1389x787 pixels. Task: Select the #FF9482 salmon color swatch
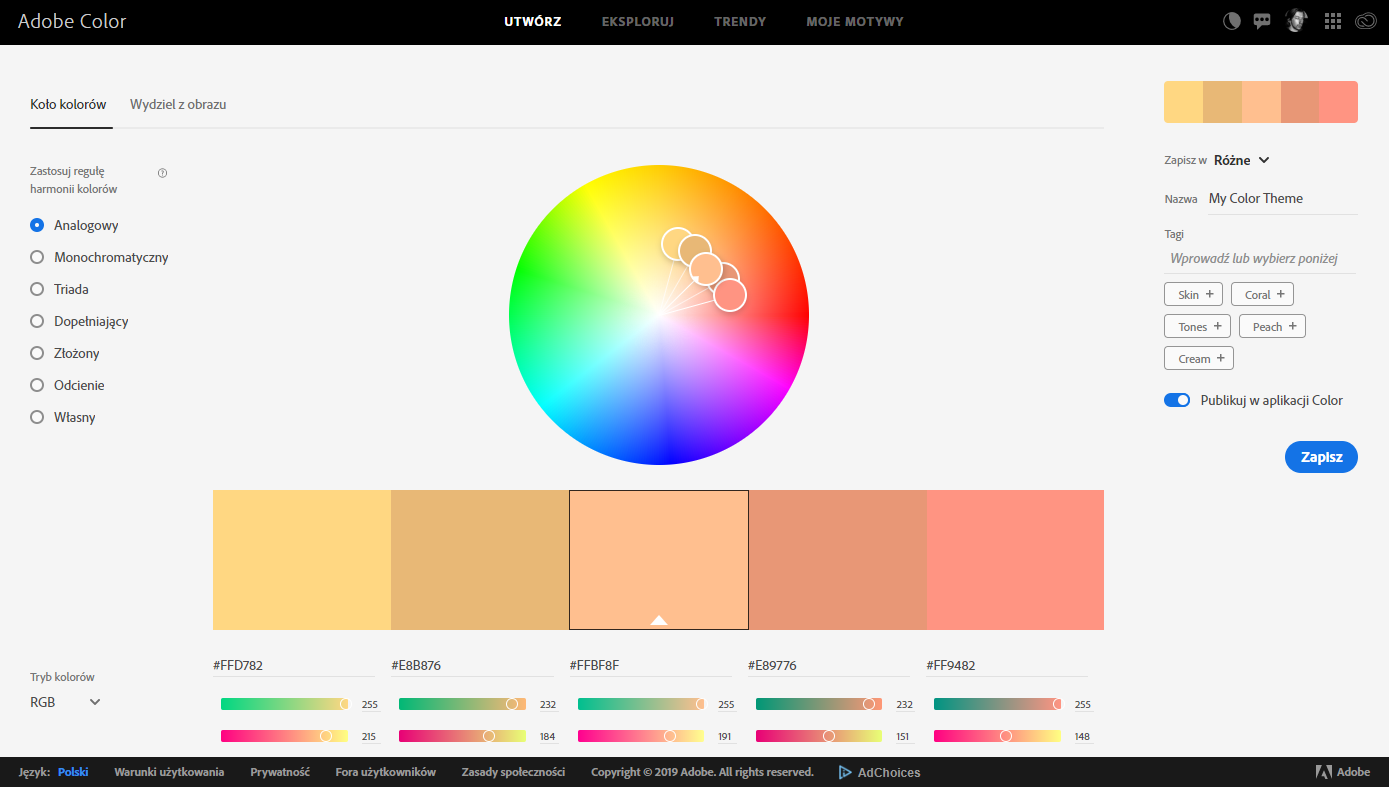tap(1015, 560)
